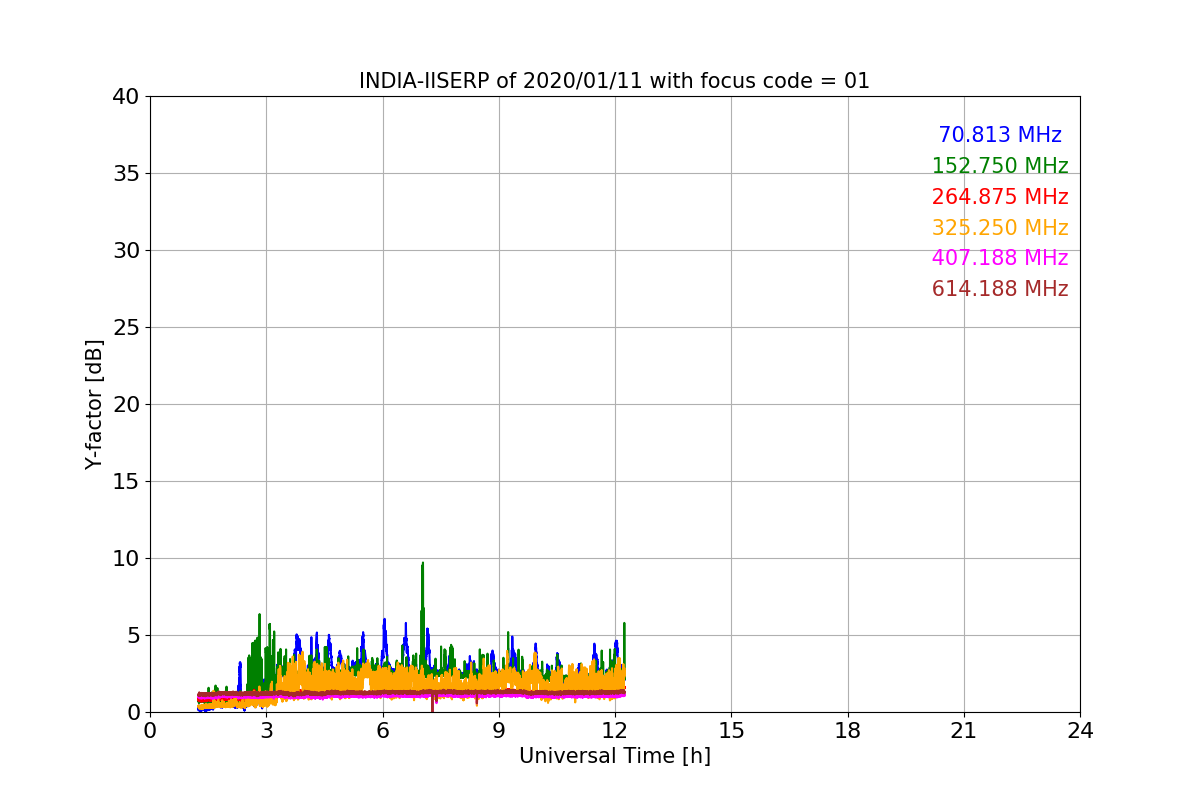Click x-axis tick label 9
The height and width of the screenshot is (800, 1200).
(x=499, y=731)
